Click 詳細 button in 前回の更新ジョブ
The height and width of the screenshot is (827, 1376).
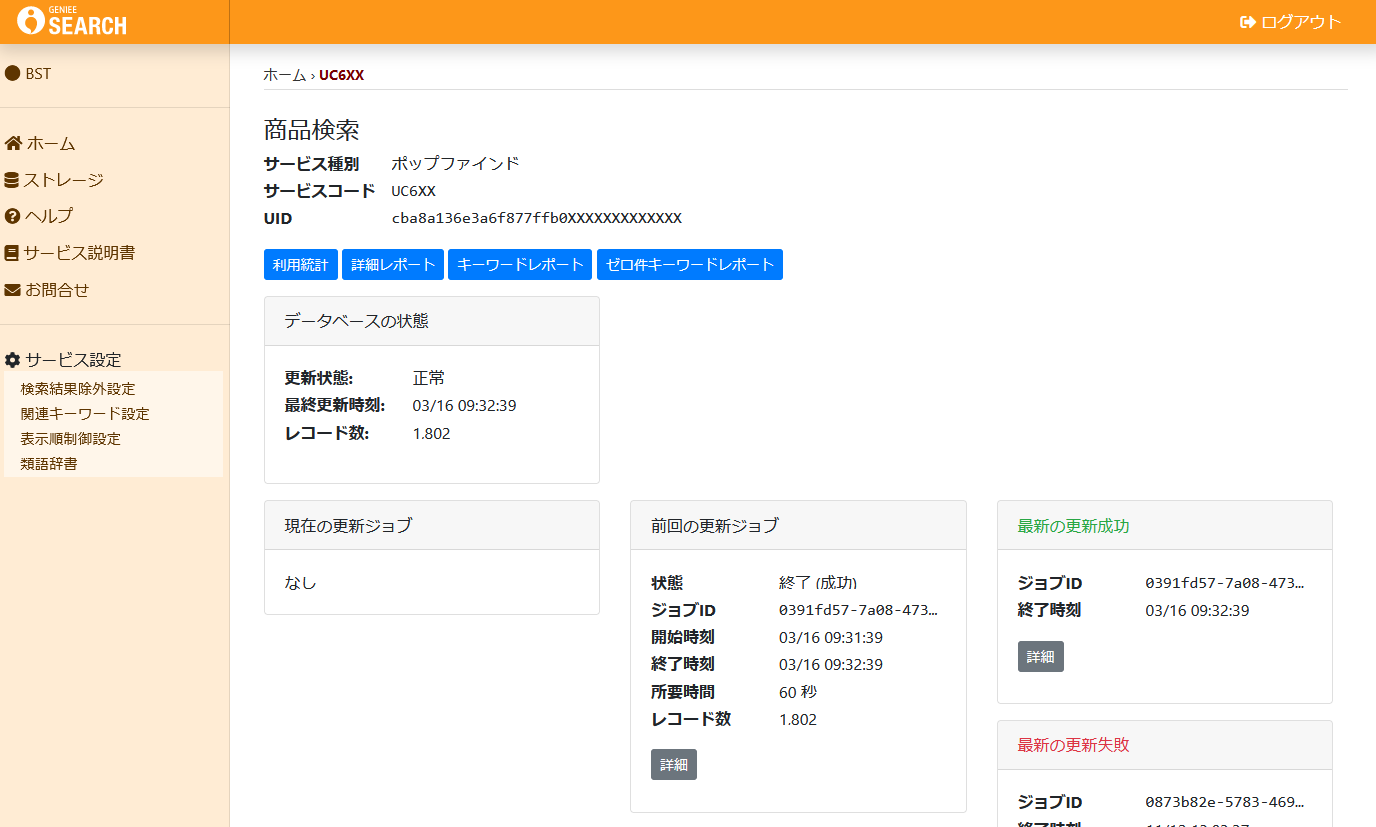674,765
